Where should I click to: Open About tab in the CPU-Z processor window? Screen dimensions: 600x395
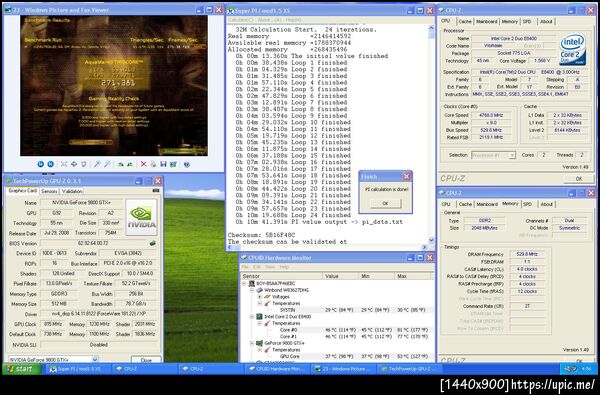point(546,21)
